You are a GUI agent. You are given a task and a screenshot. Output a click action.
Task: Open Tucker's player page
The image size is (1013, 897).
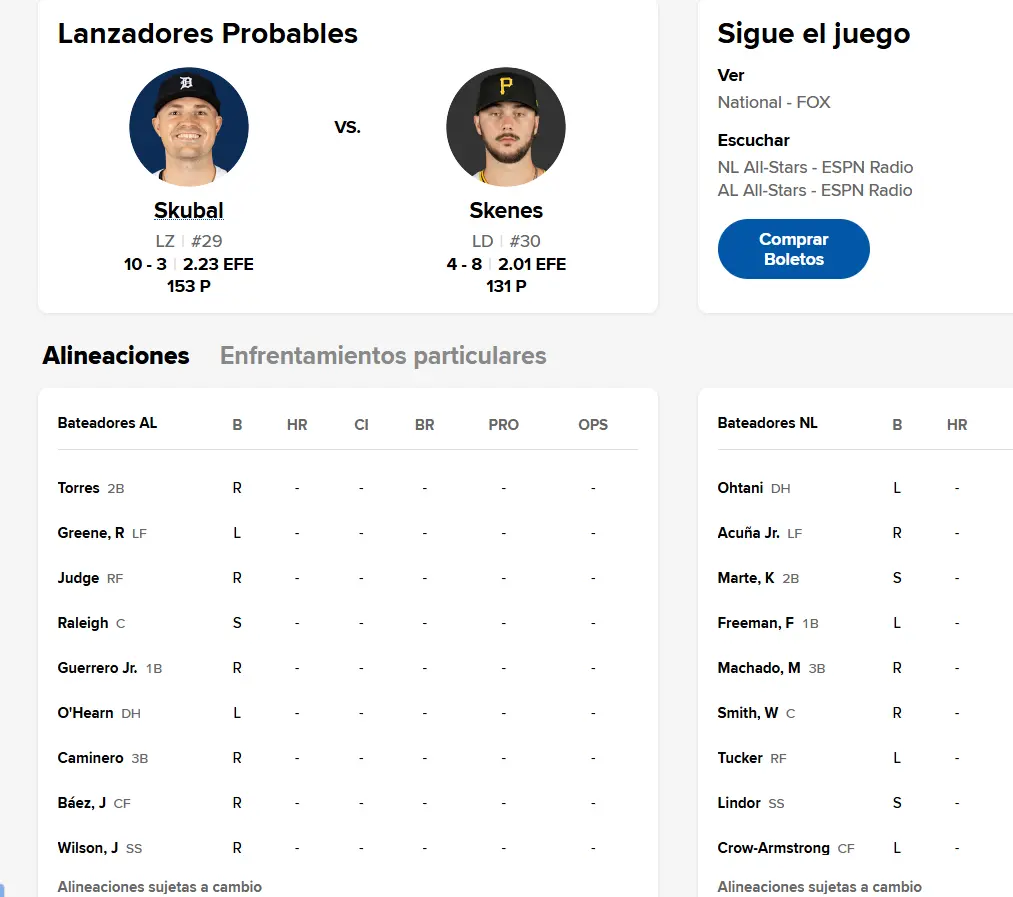(x=740, y=757)
